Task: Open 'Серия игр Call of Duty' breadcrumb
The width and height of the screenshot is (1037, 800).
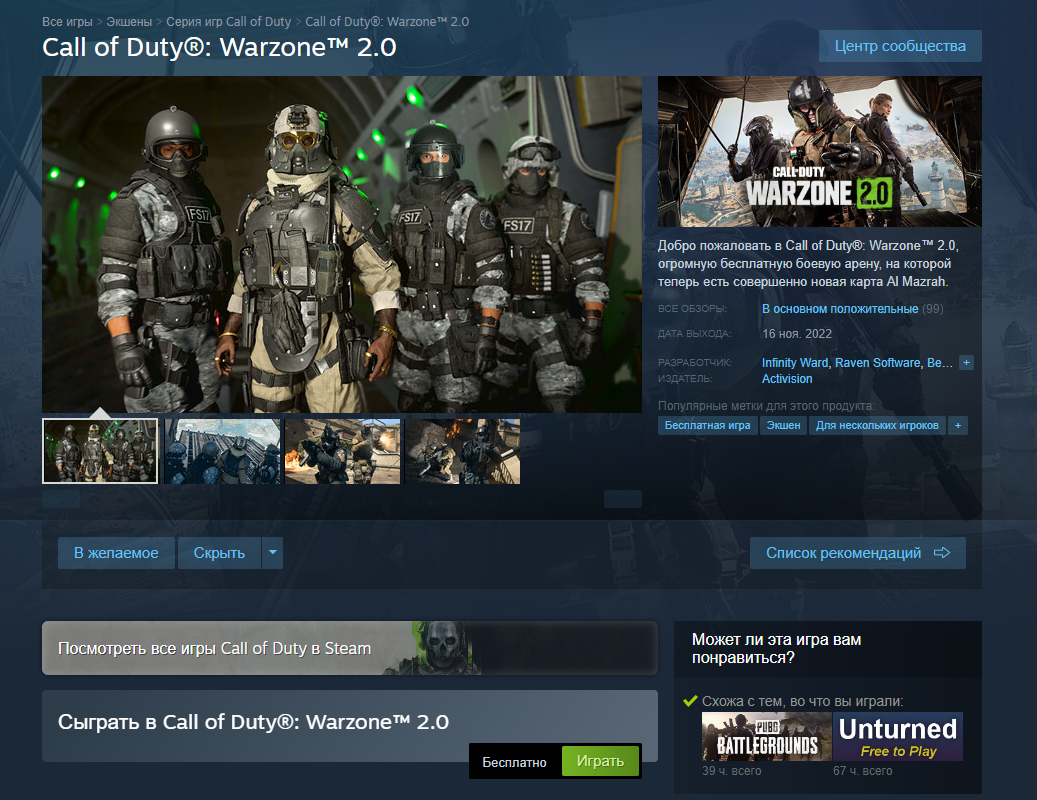Action: (x=228, y=21)
